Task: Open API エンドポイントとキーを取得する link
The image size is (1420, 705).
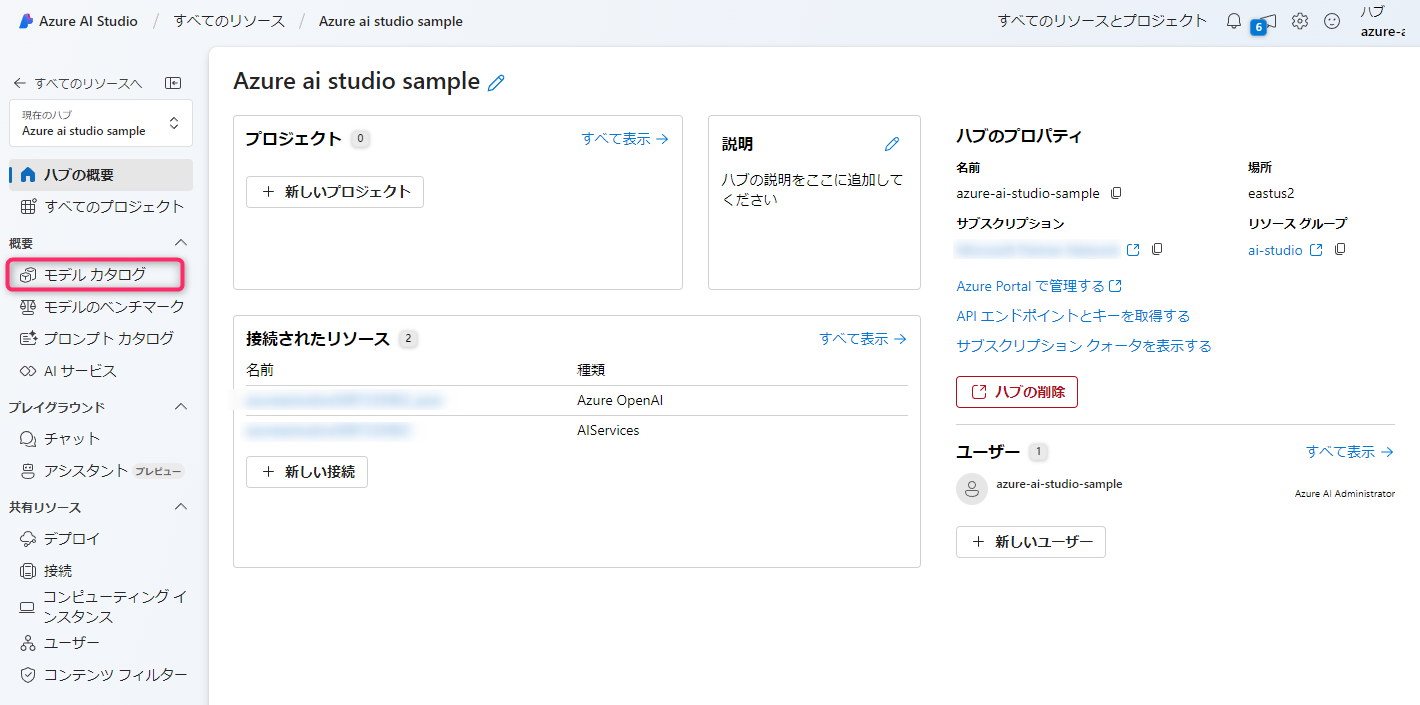Action: tap(1073, 316)
